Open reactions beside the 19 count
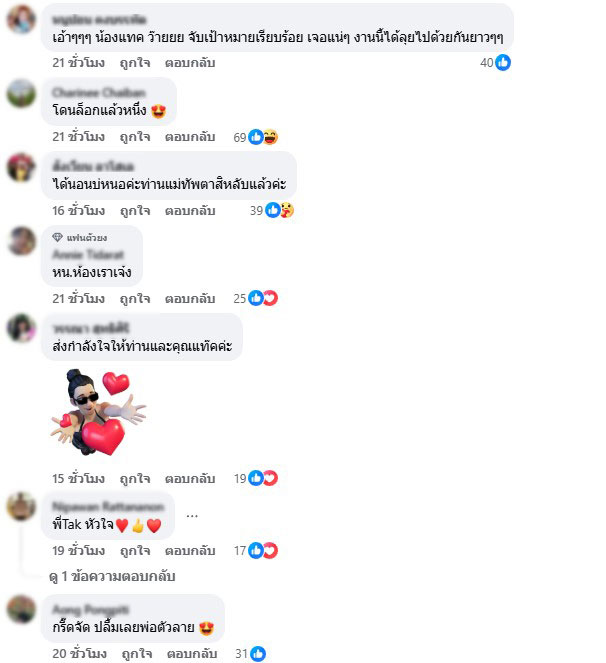 tap(263, 478)
